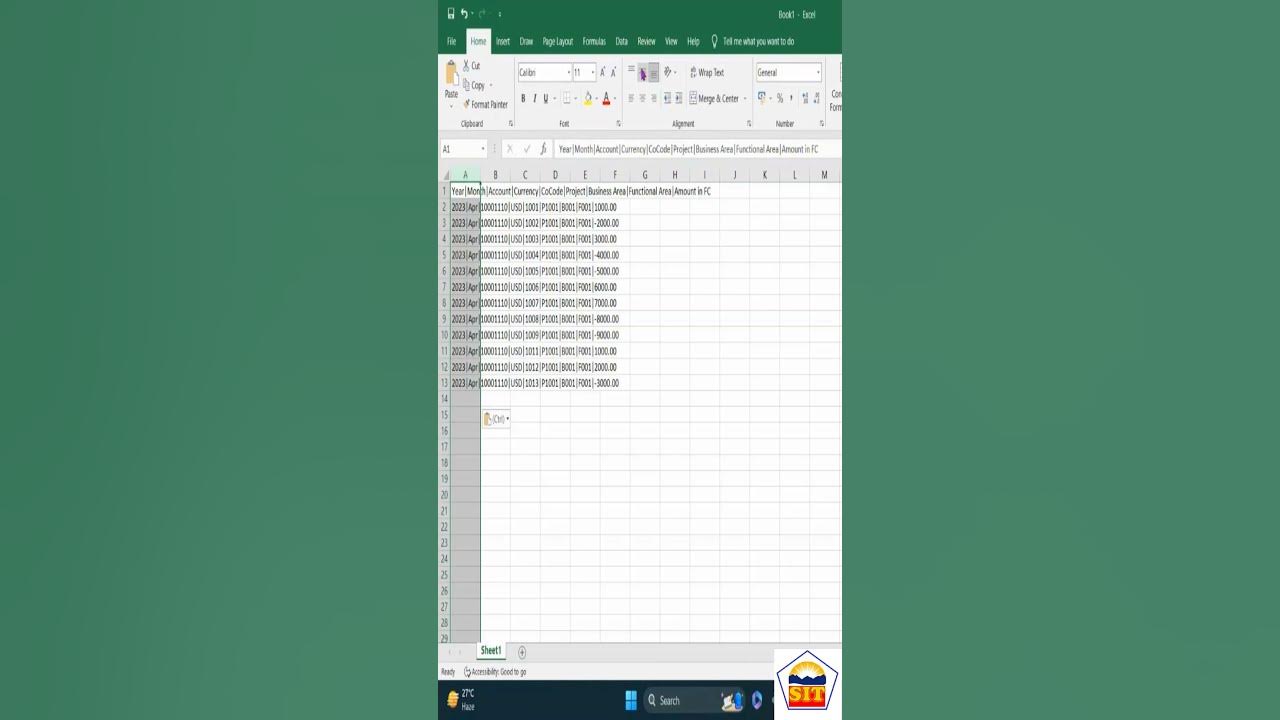Open the Paste options arrow

[451, 105]
